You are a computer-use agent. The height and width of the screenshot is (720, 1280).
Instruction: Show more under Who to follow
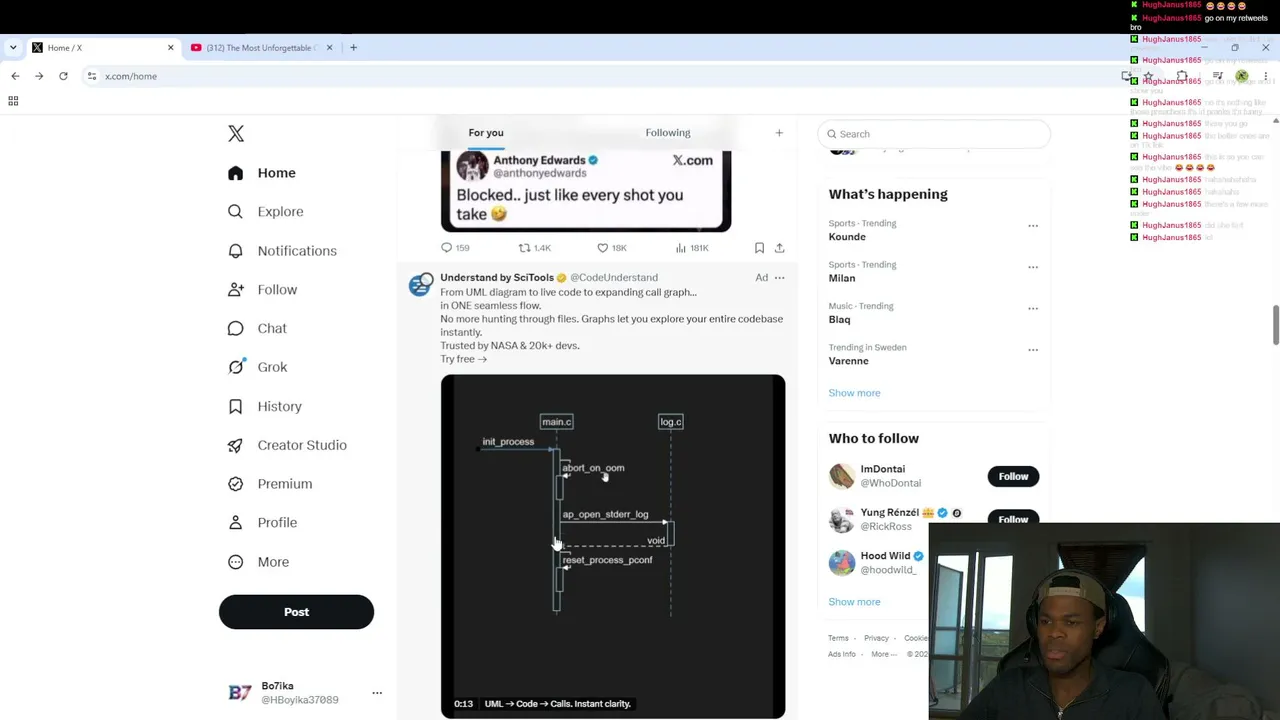pos(854,602)
